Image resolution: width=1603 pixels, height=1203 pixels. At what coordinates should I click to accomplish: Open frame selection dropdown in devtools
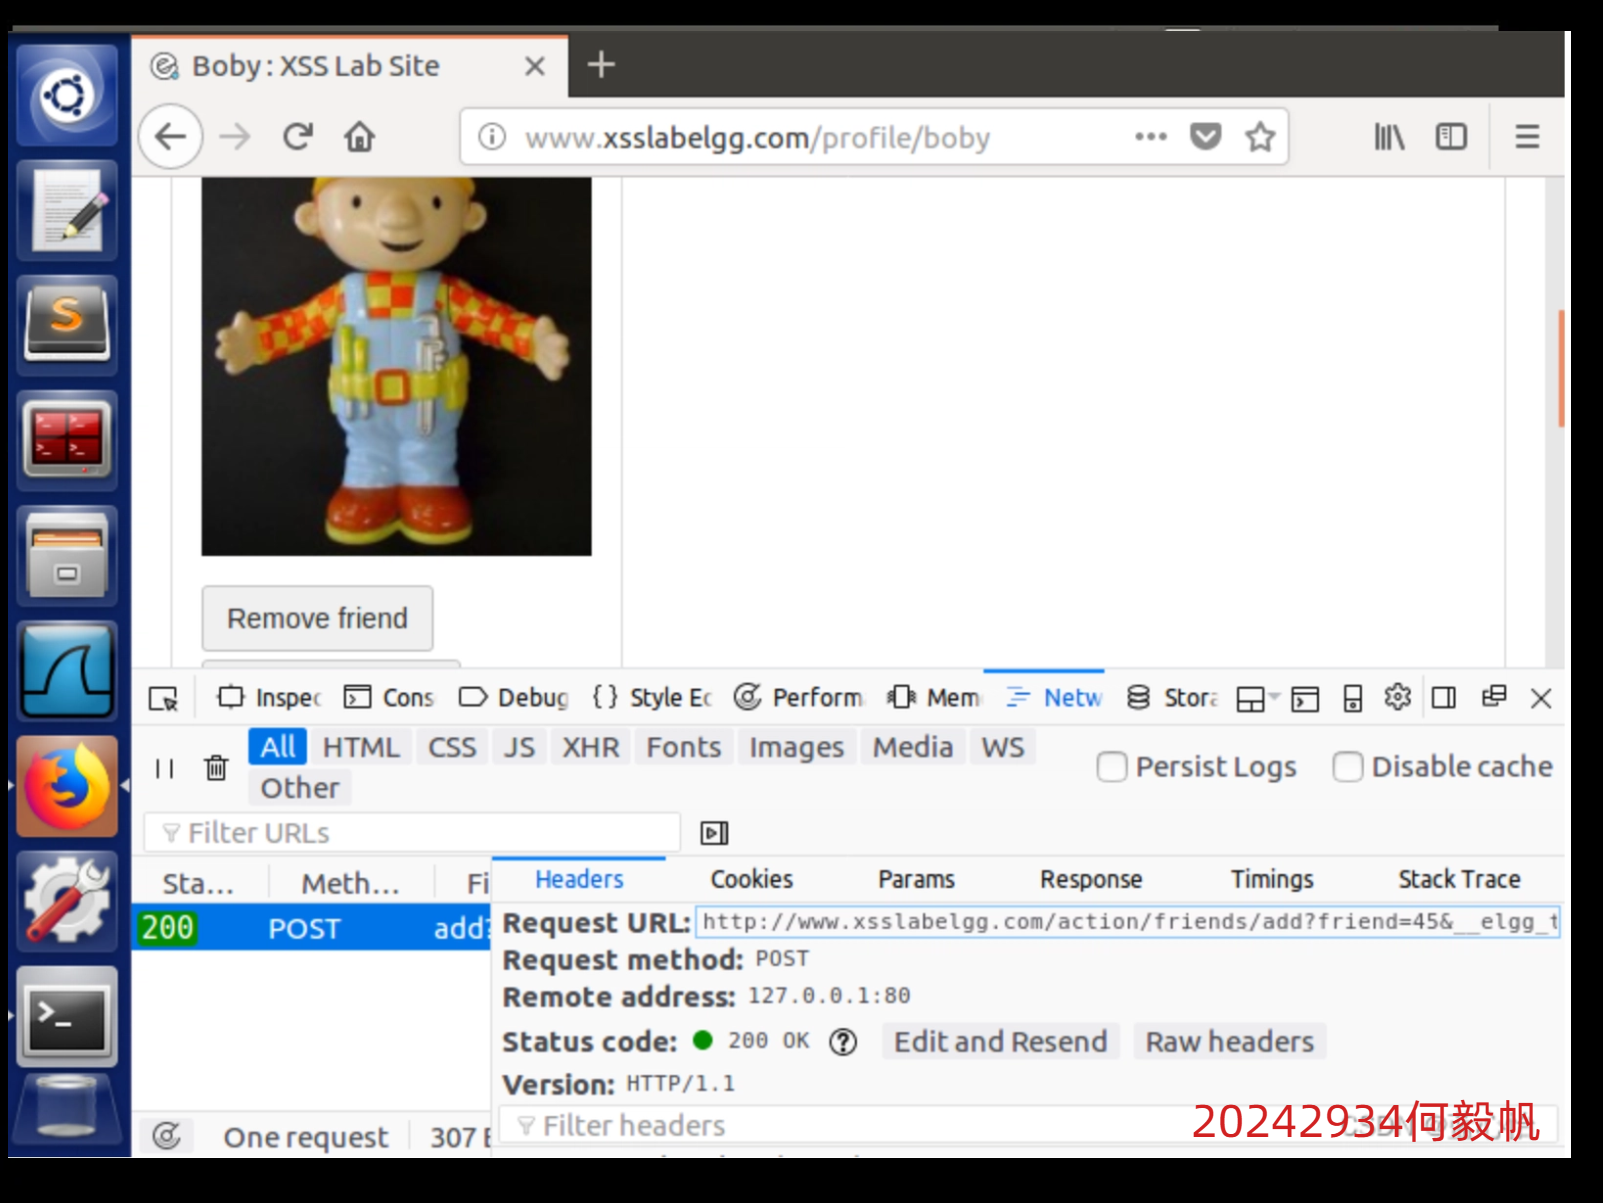[x=1257, y=698]
